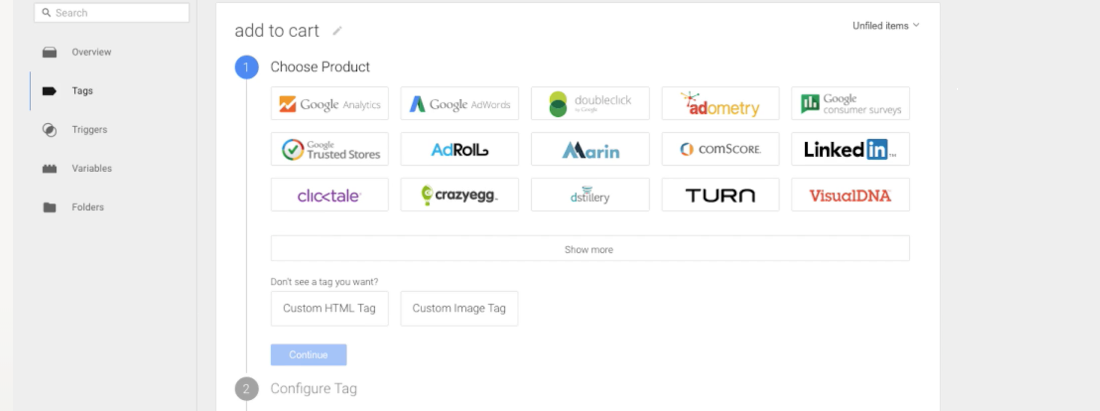Pick the Turn product tile

[720, 195]
